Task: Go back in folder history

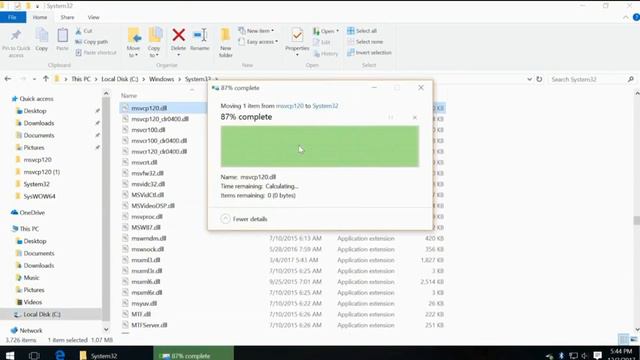Action: tap(8, 79)
